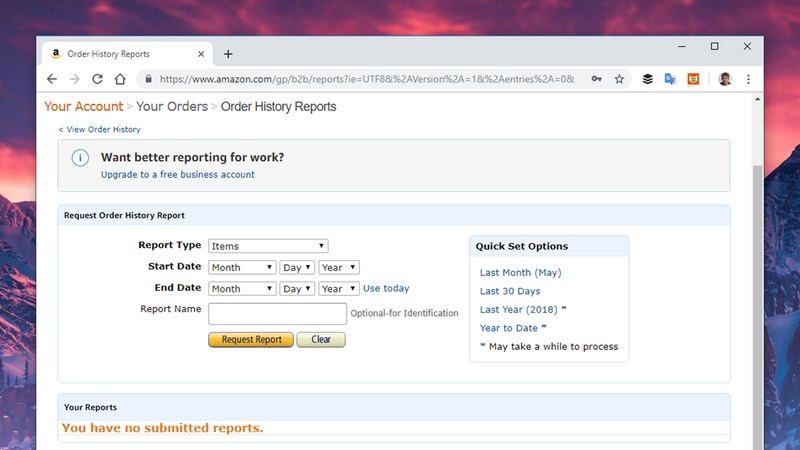Screen dimensions: 800x450
Task: Select the Order History Reports tab
Action: [128, 54]
